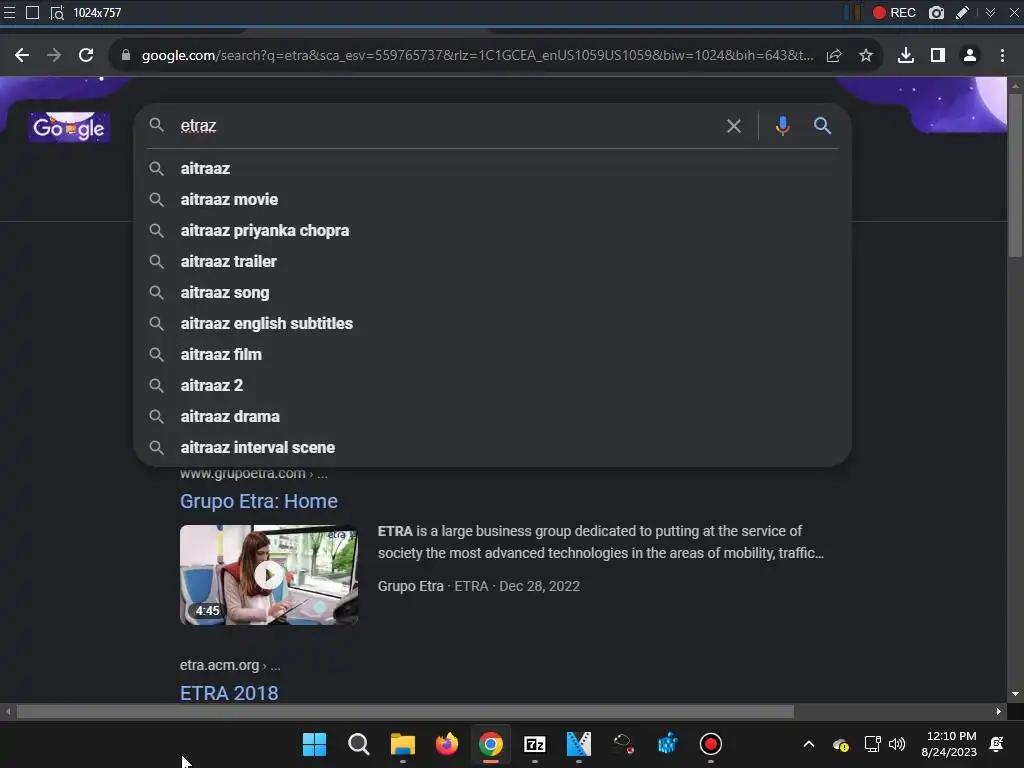Switch to Chrome on the taskbar
1024x768 pixels.
pos(490,744)
